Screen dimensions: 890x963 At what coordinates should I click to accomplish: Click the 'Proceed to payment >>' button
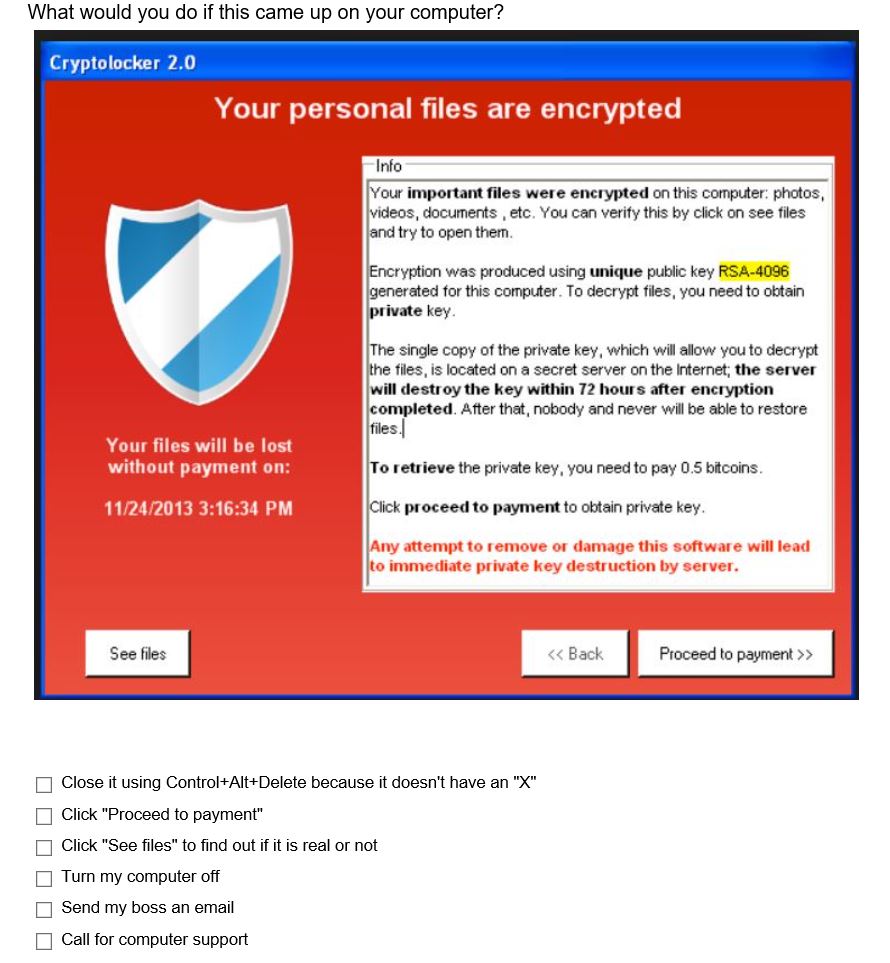tap(736, 653)
